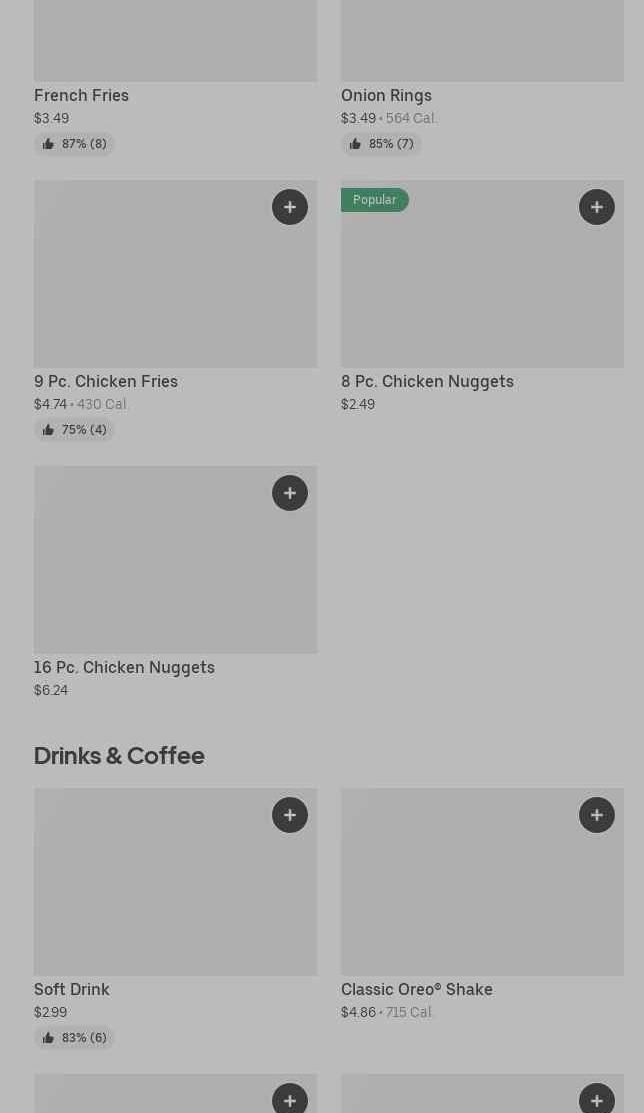Open 8 Pc. Chicken Nuggets details
This screenshot has width=644, height=1113.
[x=427, y=381]
